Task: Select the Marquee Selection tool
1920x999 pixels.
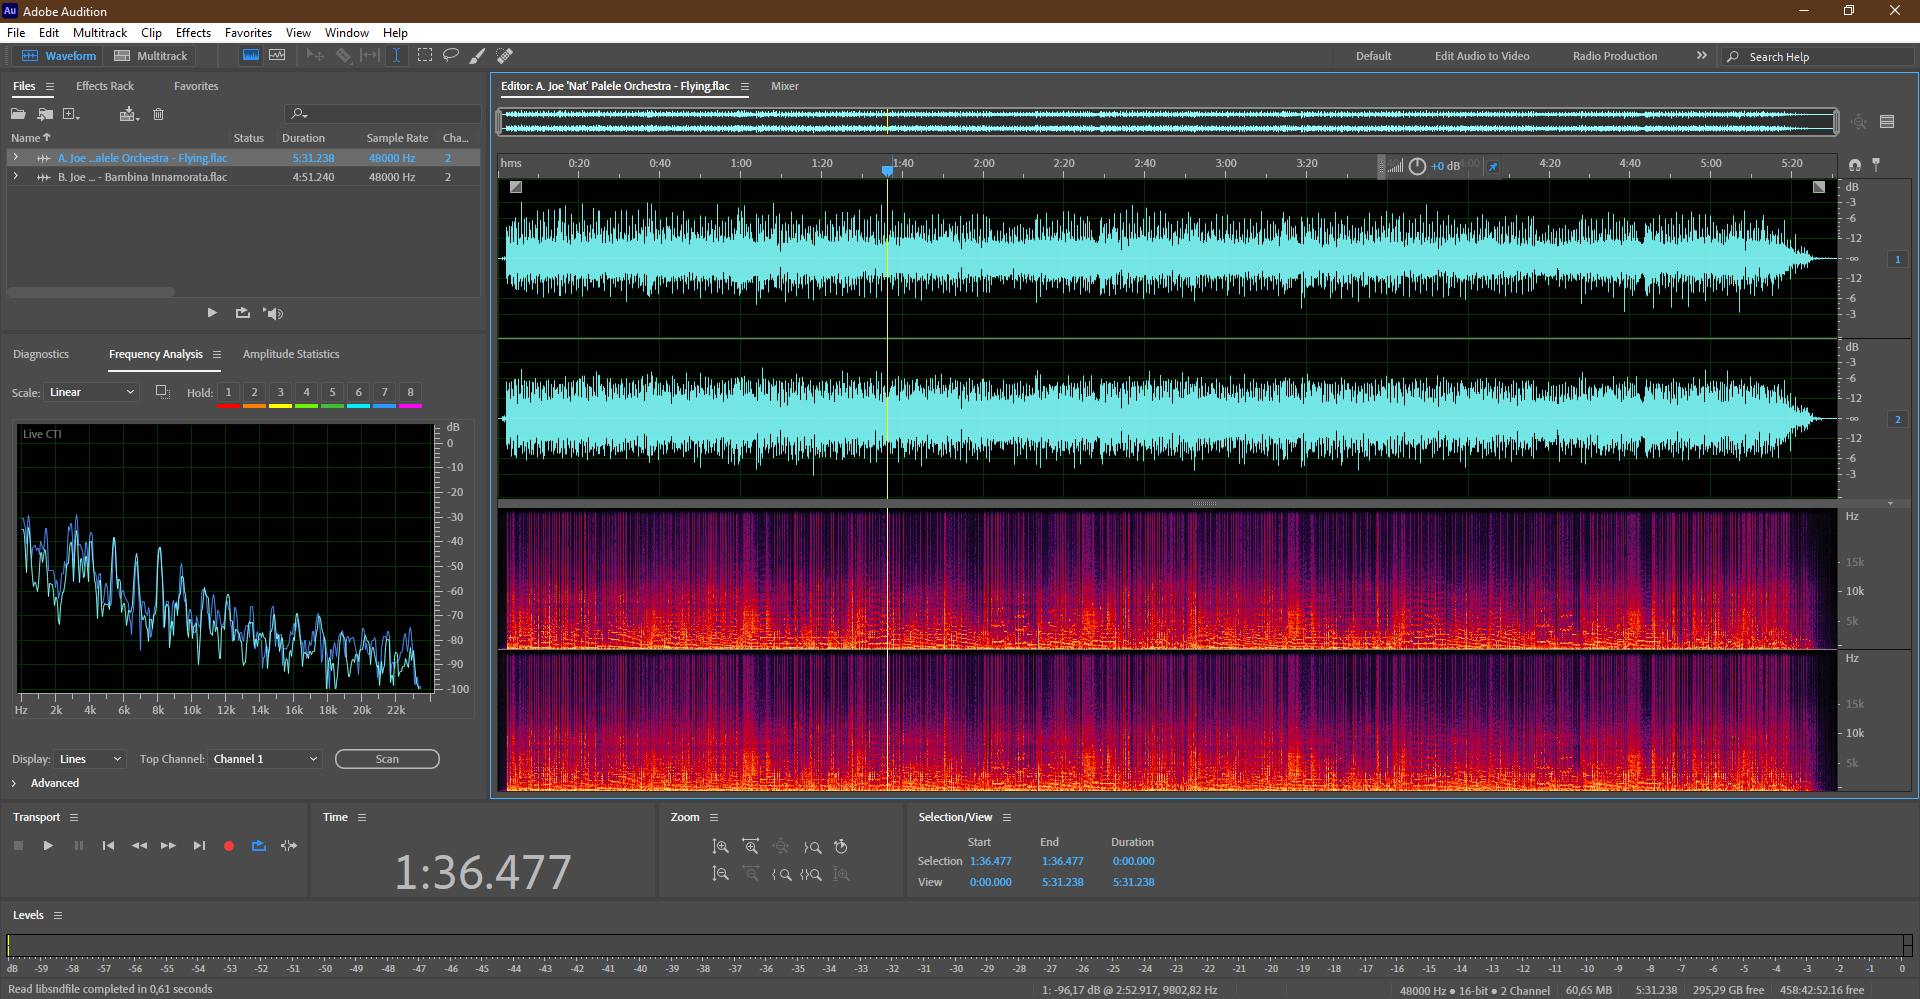Action: pos(425,56)
